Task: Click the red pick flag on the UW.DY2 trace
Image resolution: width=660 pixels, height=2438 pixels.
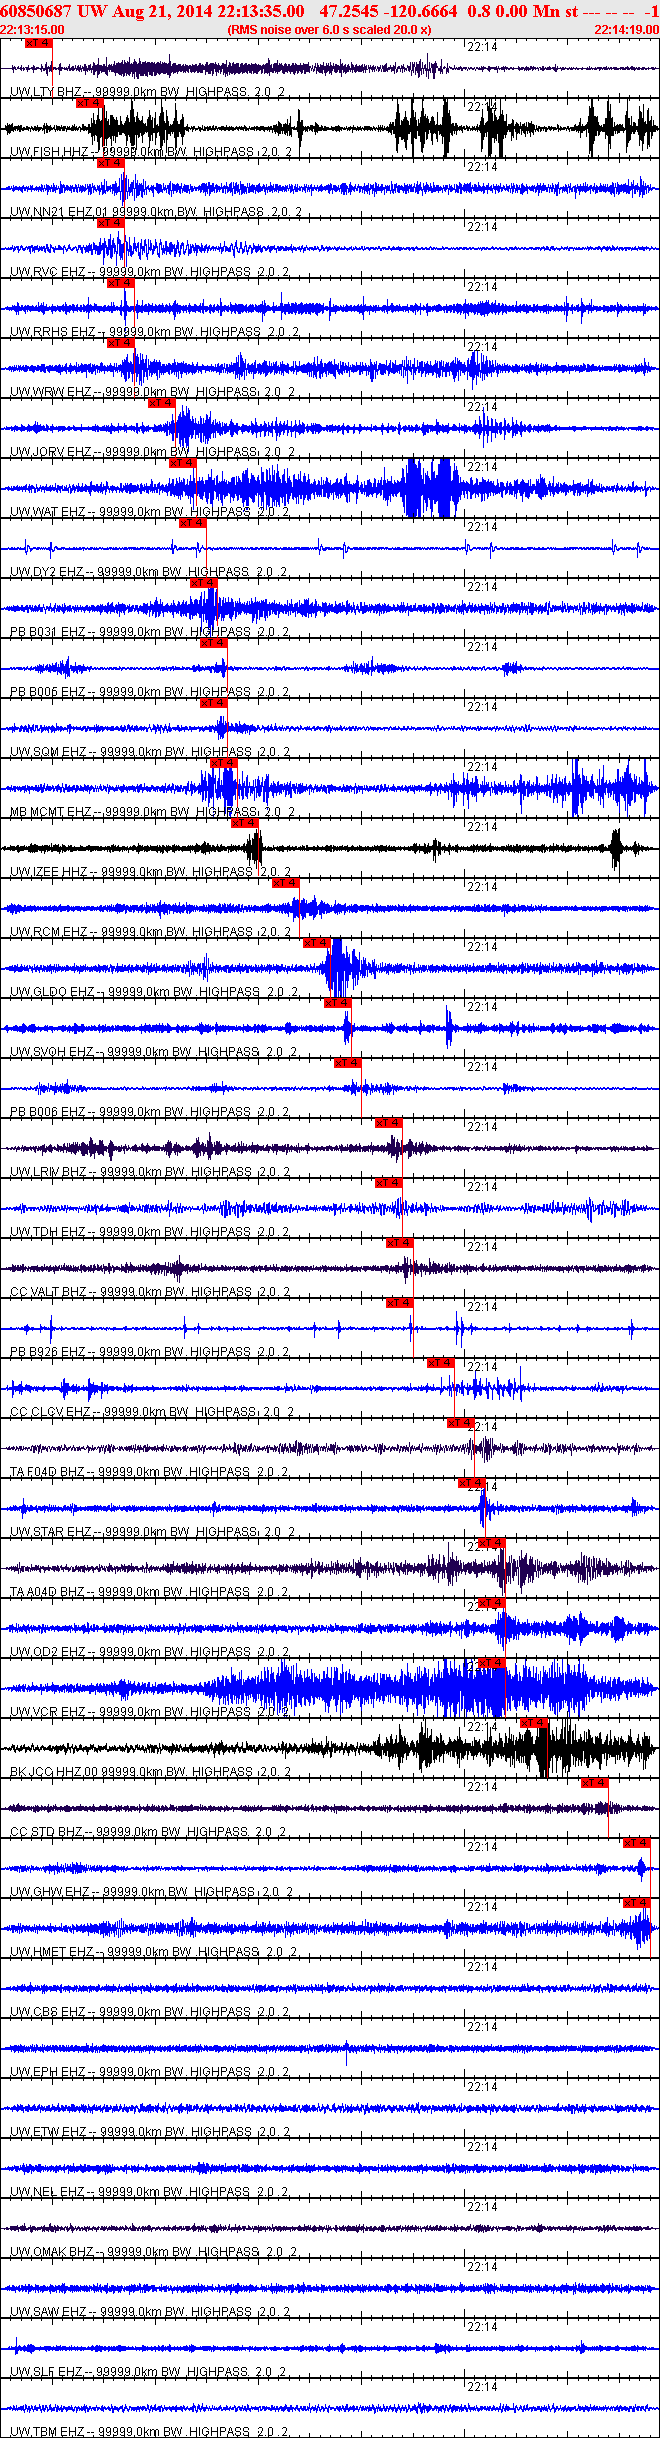Action: click(192, 523)
